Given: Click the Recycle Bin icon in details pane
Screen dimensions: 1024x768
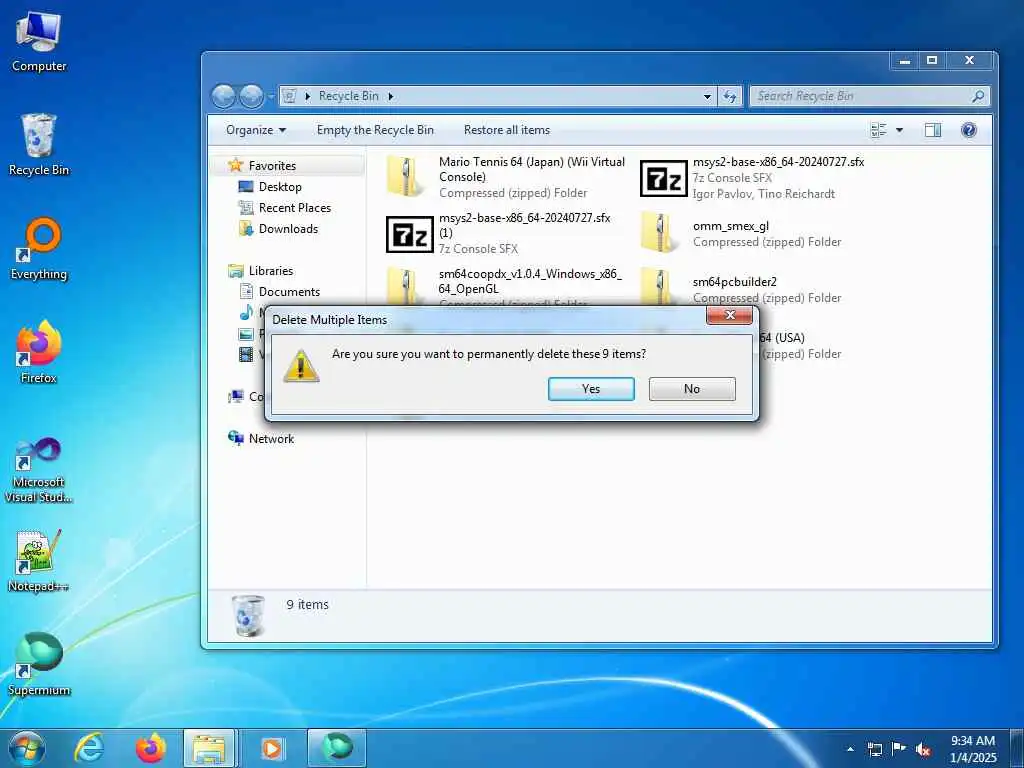Looking at the screenshot, I should click(249, 616).
